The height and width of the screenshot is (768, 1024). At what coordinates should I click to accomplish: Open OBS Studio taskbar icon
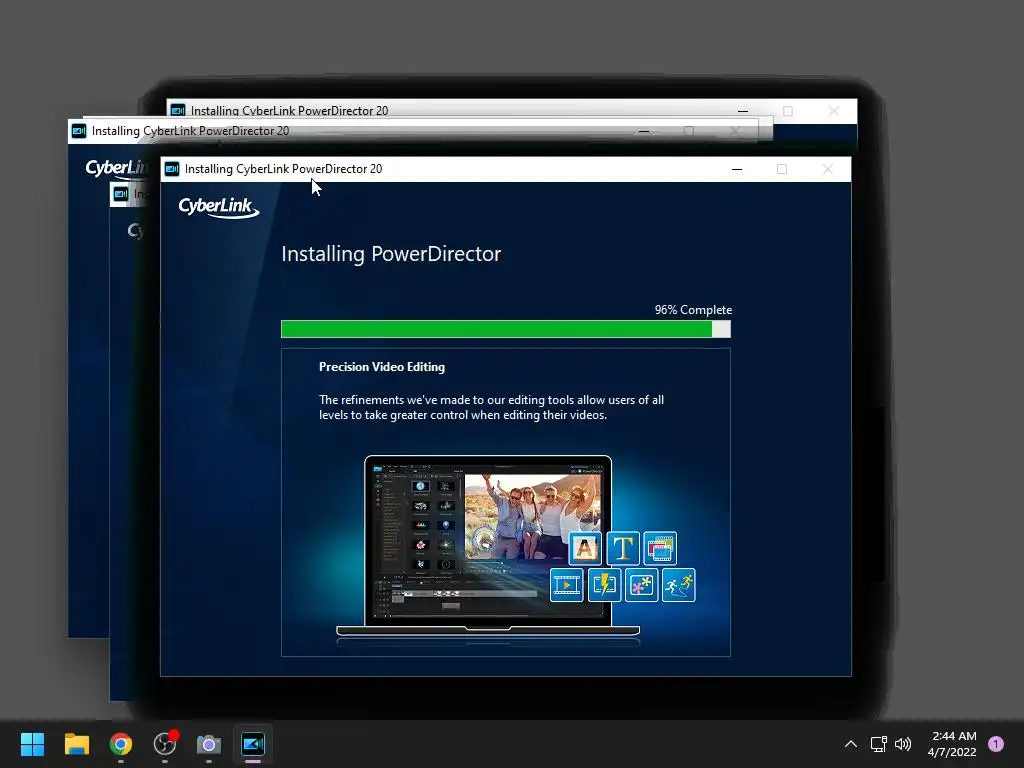pyautogui.click(x=165, y=743)
